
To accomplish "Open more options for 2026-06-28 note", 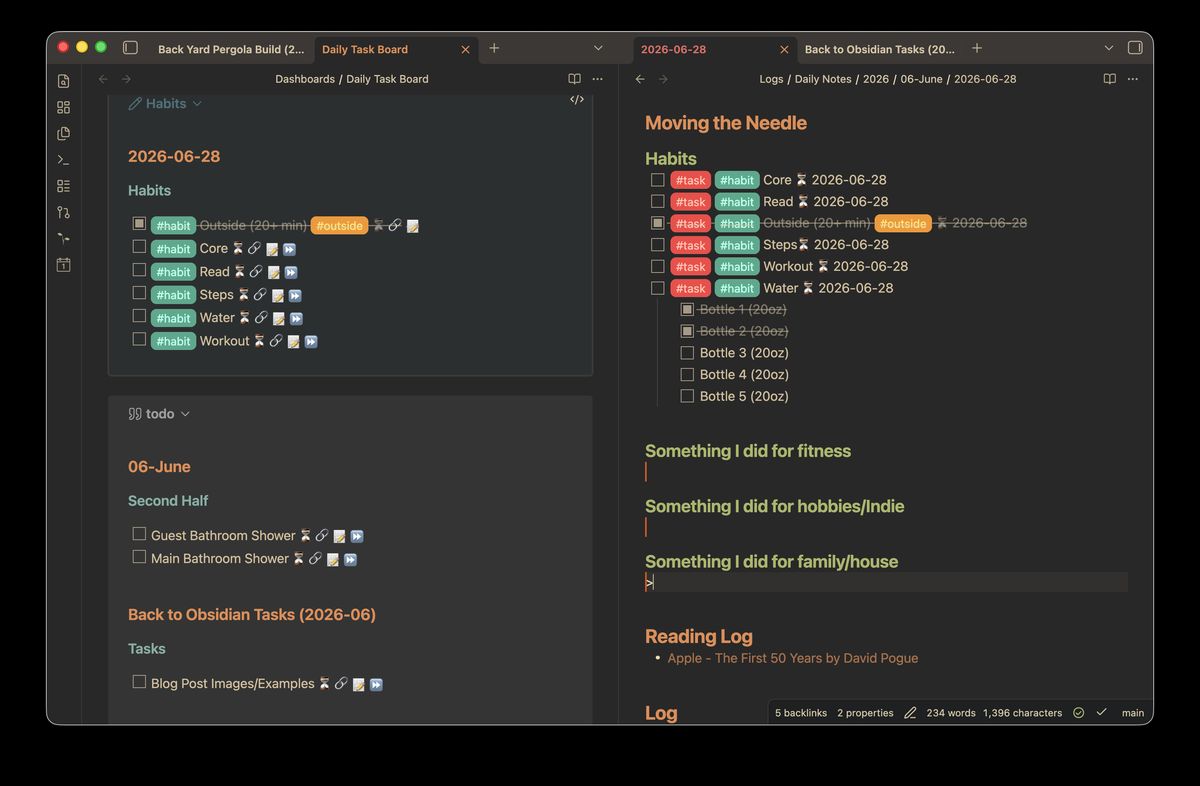I will (x=1134, y=79).
